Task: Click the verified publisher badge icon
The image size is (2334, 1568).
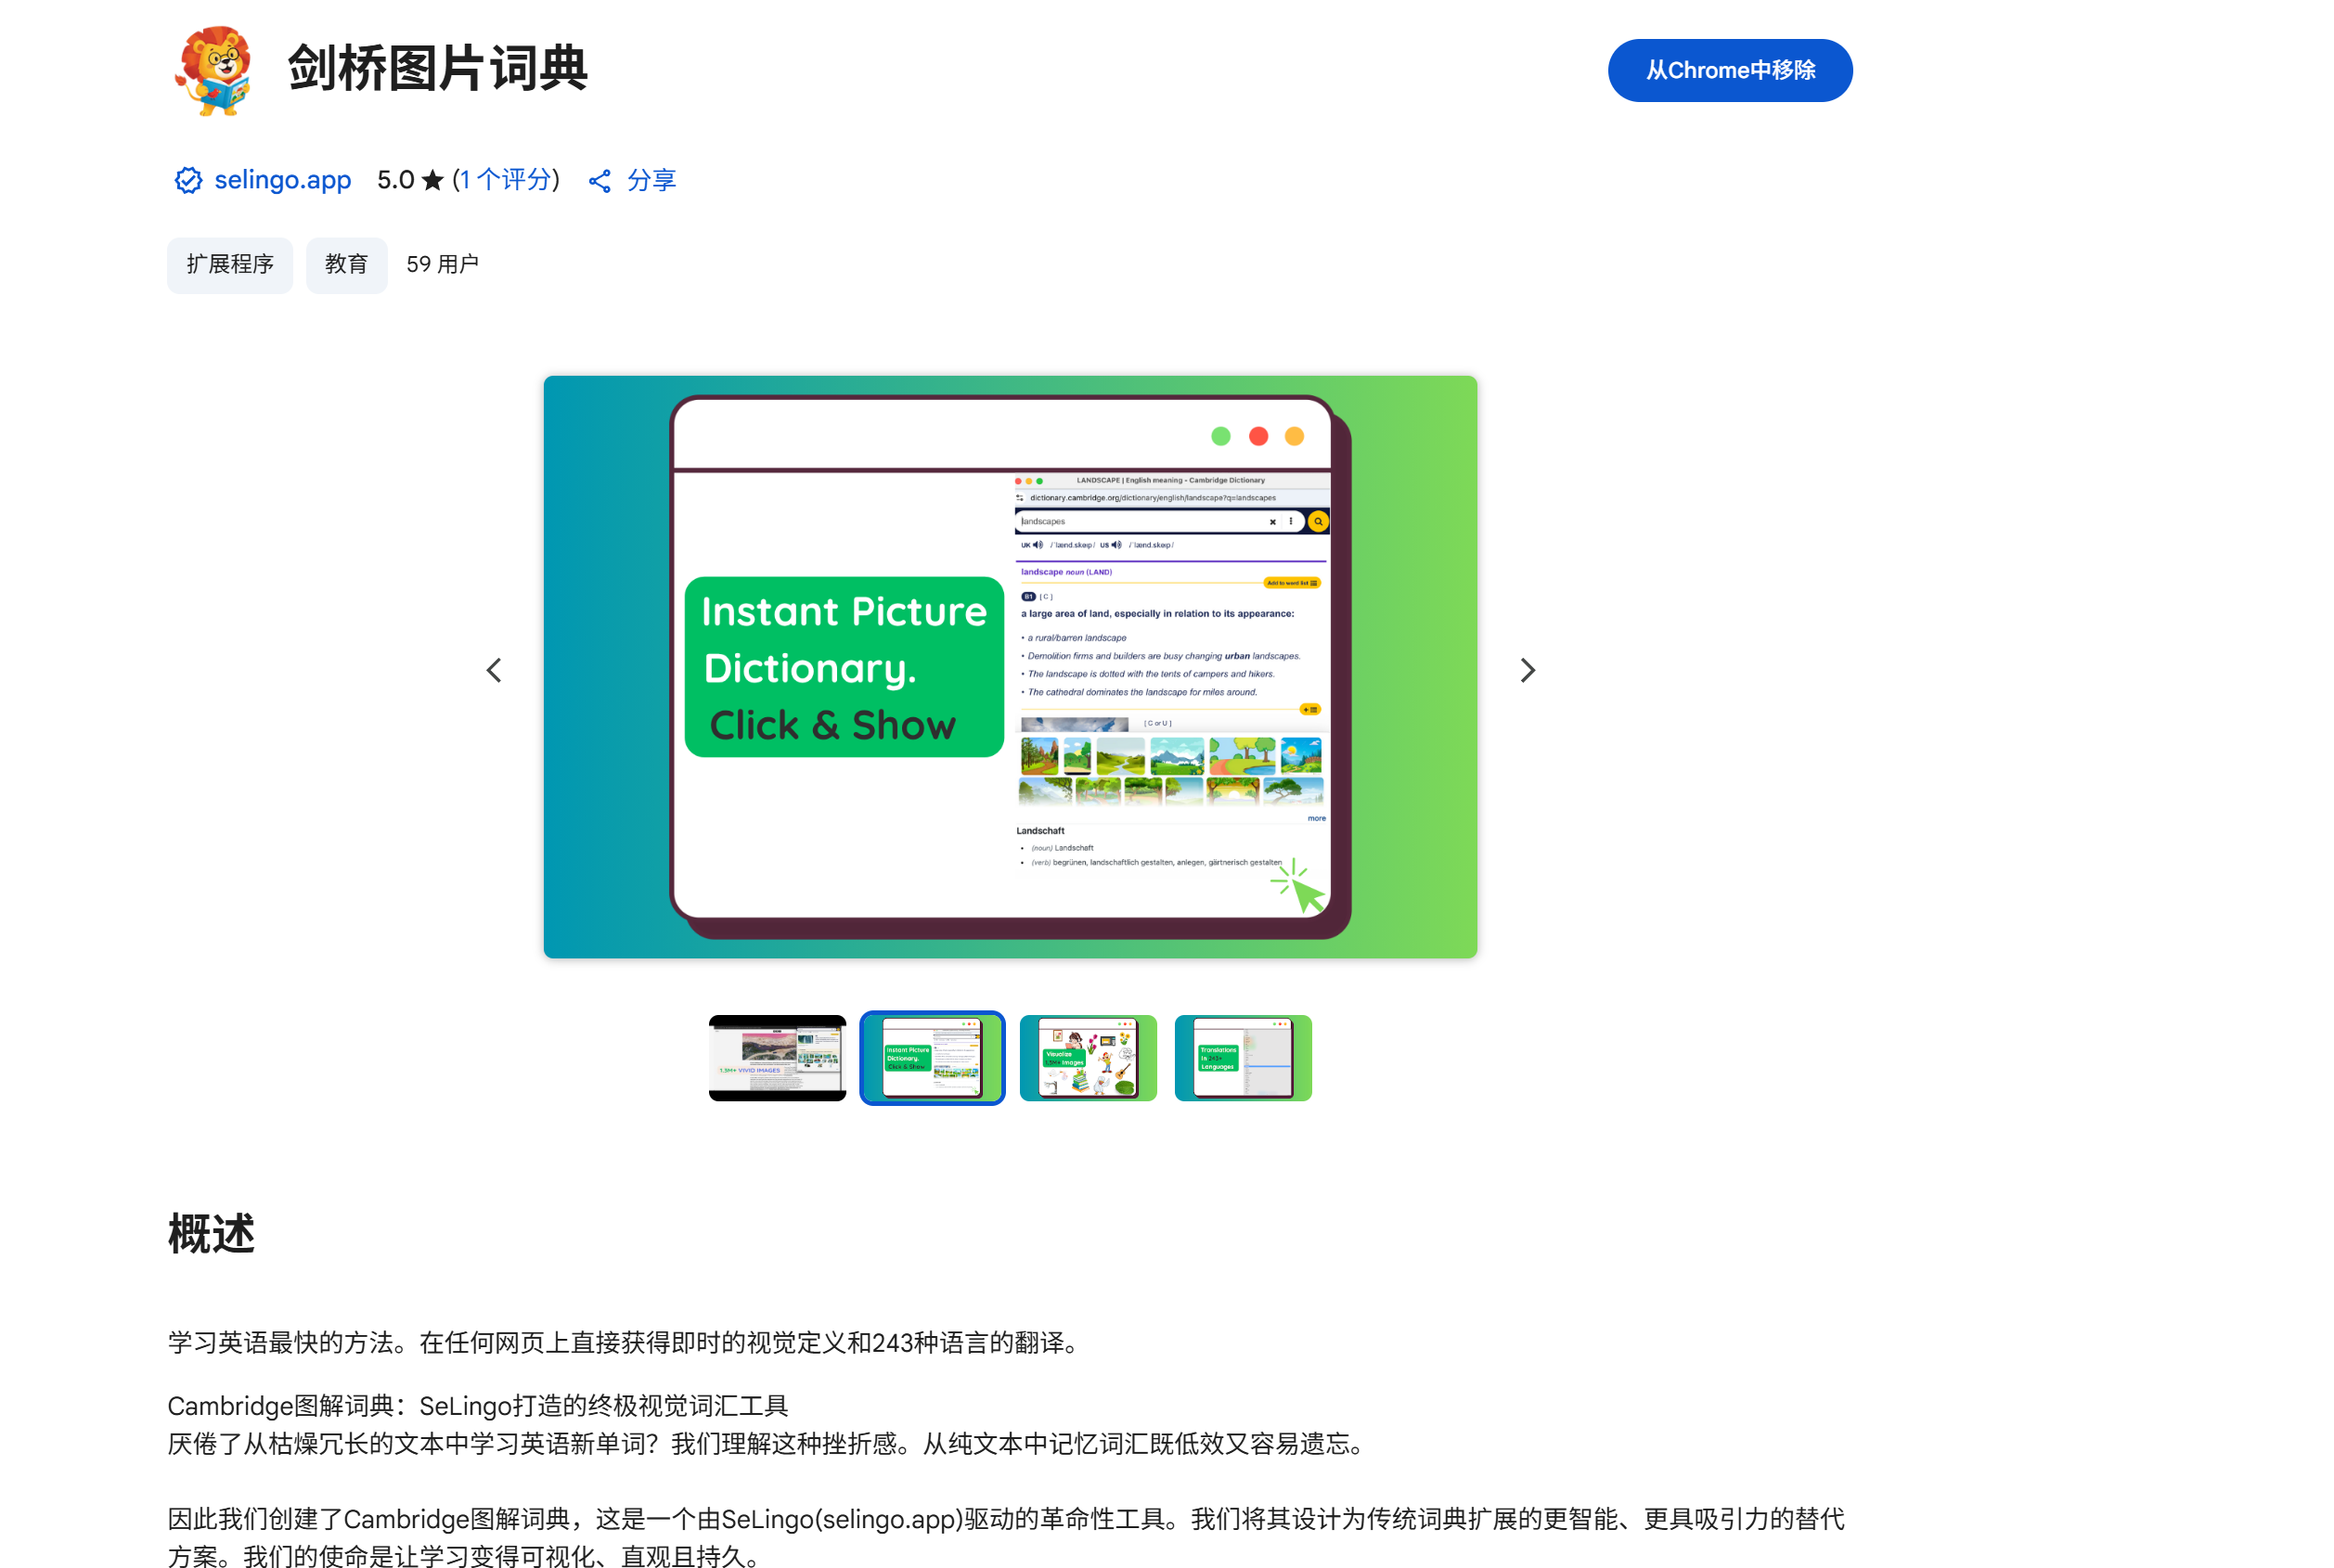Action: (x=188, y=181)
